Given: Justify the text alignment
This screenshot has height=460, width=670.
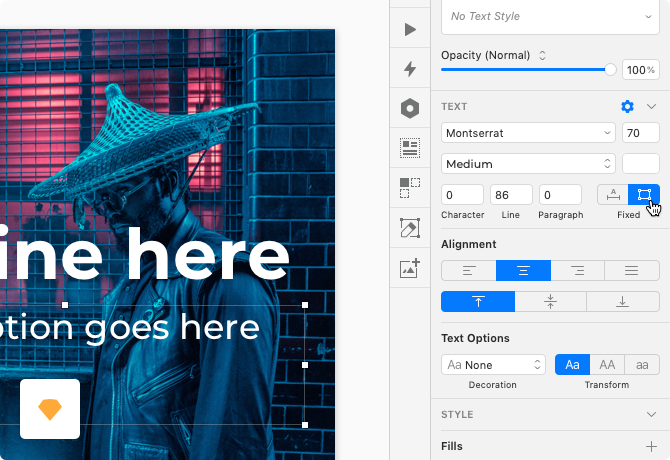Looking at the screenshot, I should click(x=632, y=271).
